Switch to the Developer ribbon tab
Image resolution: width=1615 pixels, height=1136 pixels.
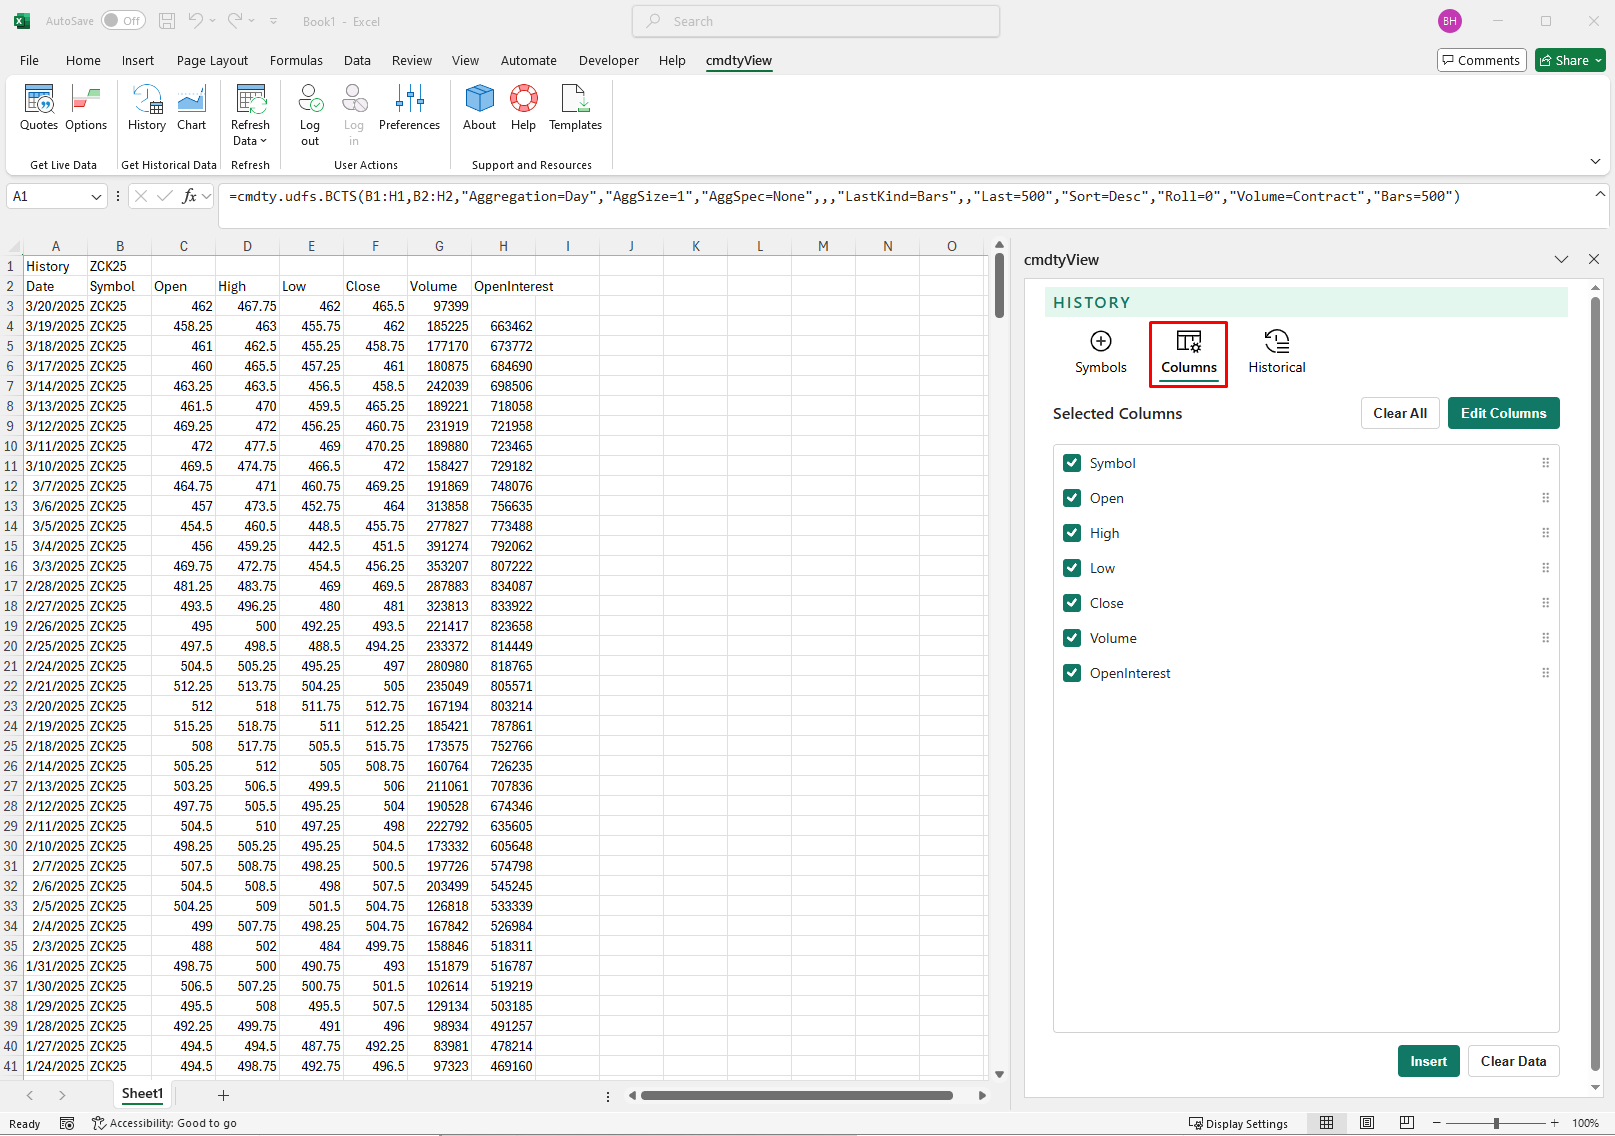[x=608, y=60]
